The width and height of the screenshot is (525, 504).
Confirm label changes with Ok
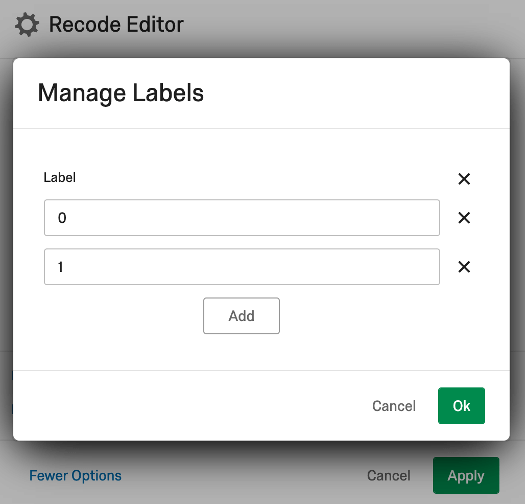coord(461,406)
